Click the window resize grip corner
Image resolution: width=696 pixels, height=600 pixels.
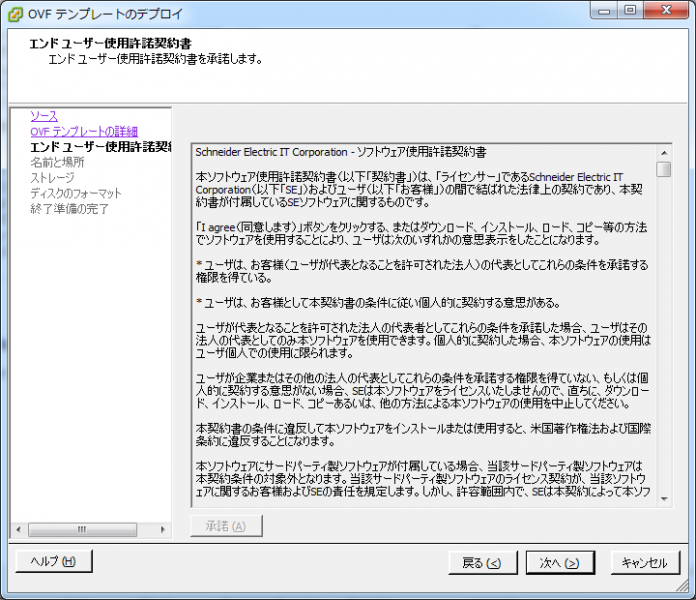point(682,586)
